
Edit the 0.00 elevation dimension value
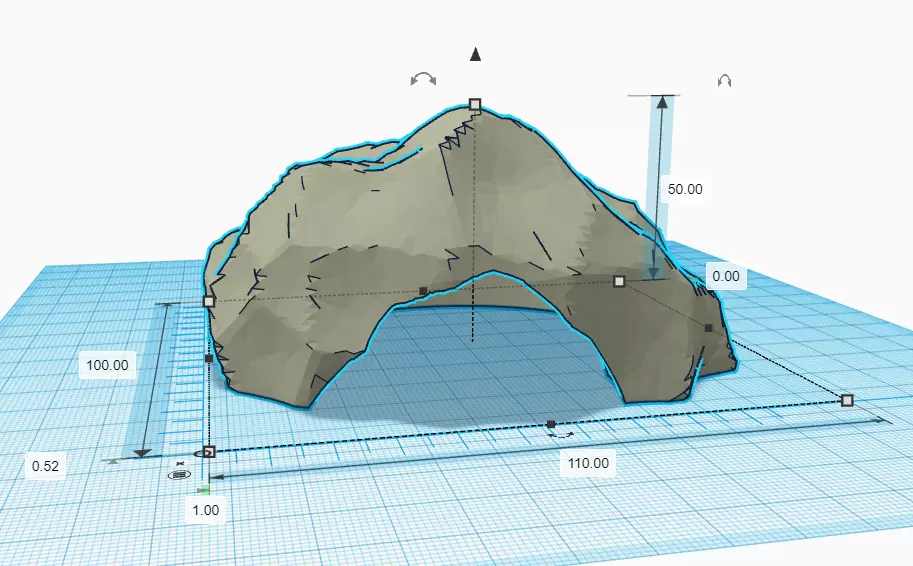726,276
